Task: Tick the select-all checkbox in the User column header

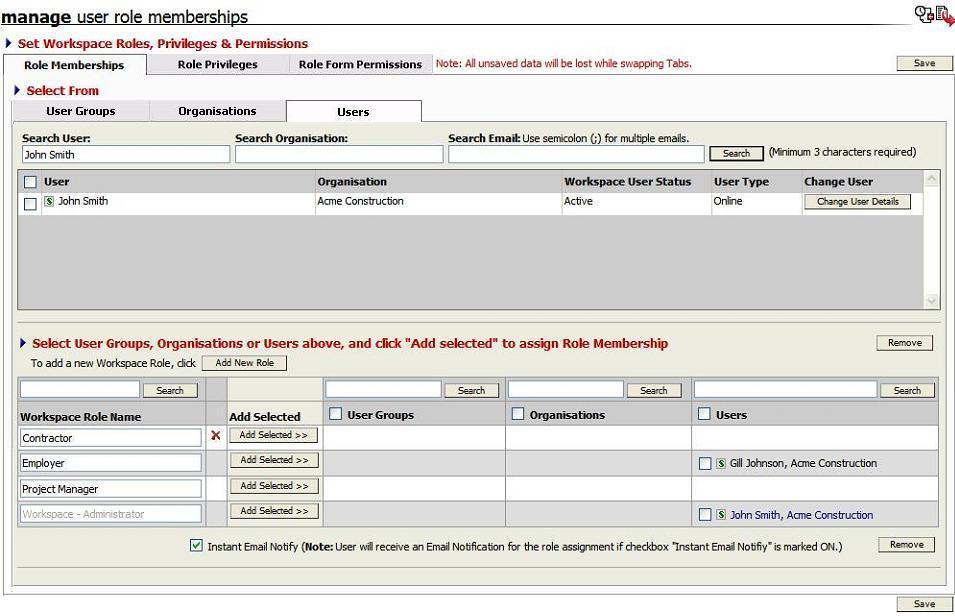Action: click(x=30, y=182)
